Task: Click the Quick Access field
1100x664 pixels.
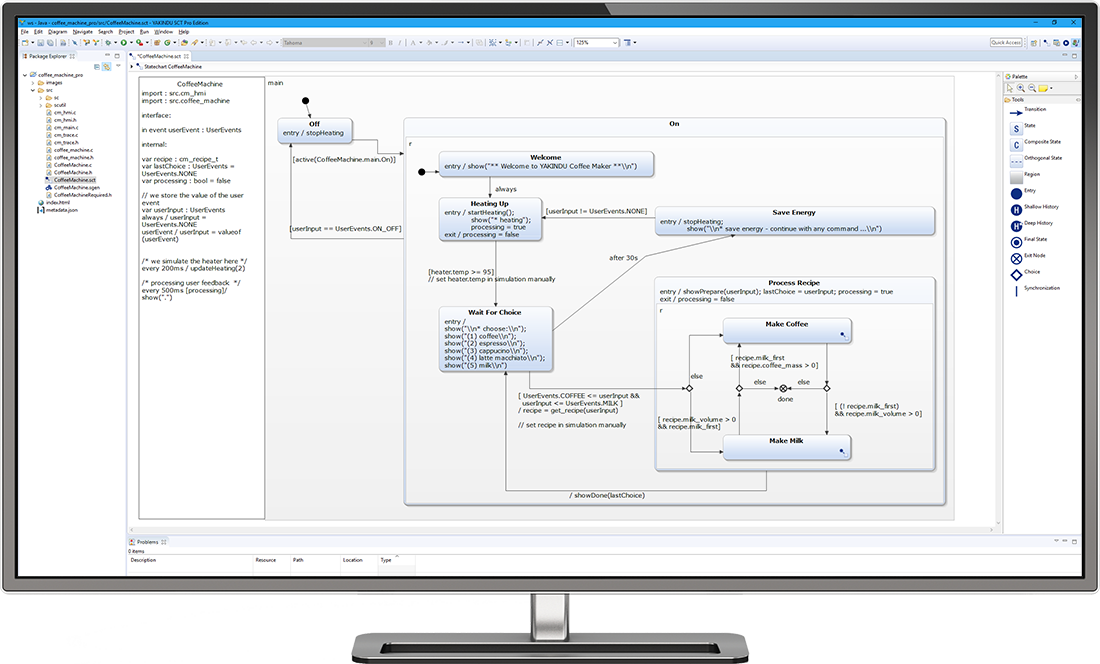Action: 1006,43
